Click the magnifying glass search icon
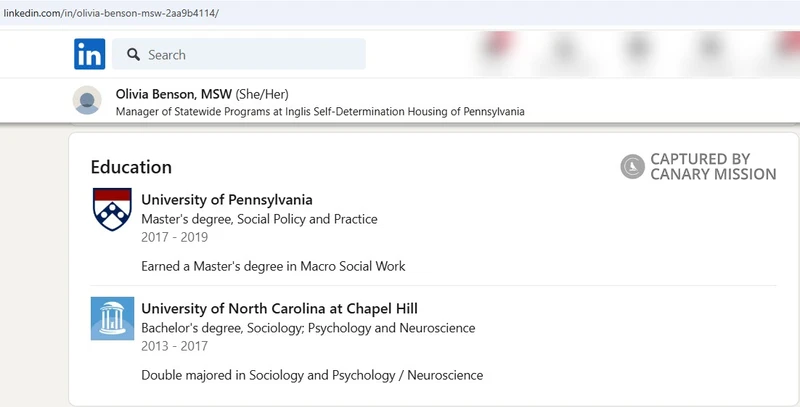The image size is (800, 407). click(131, 55)
